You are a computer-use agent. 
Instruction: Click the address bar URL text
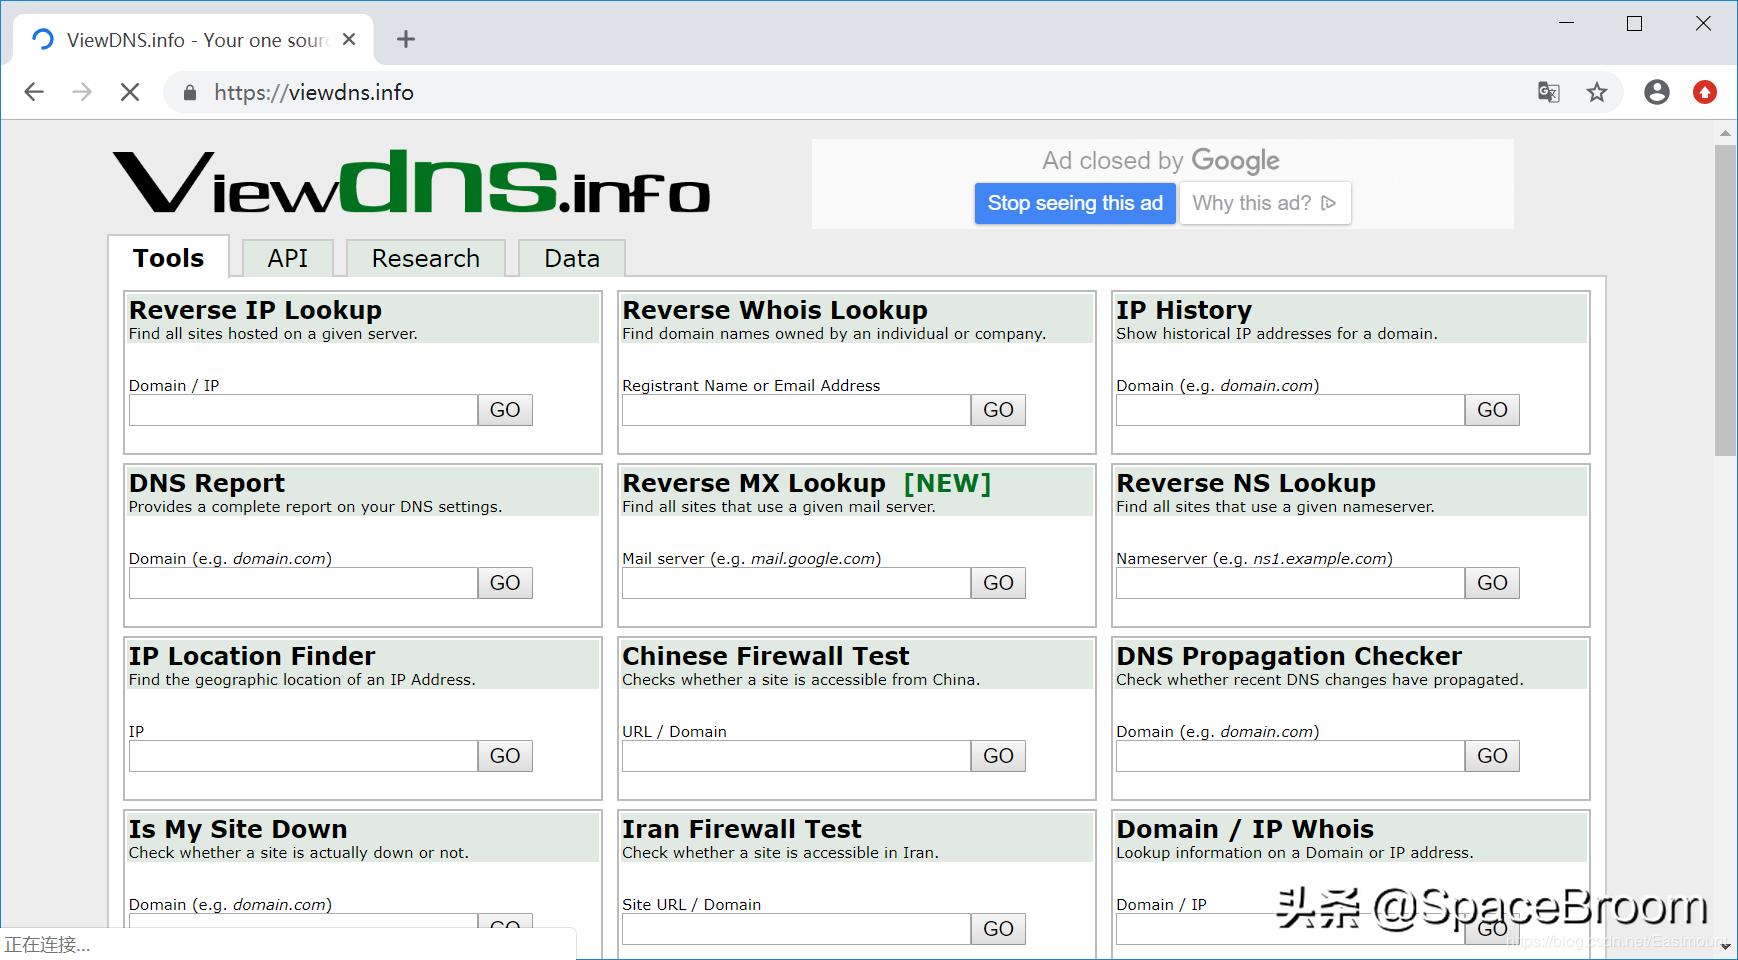coord(314,92)
